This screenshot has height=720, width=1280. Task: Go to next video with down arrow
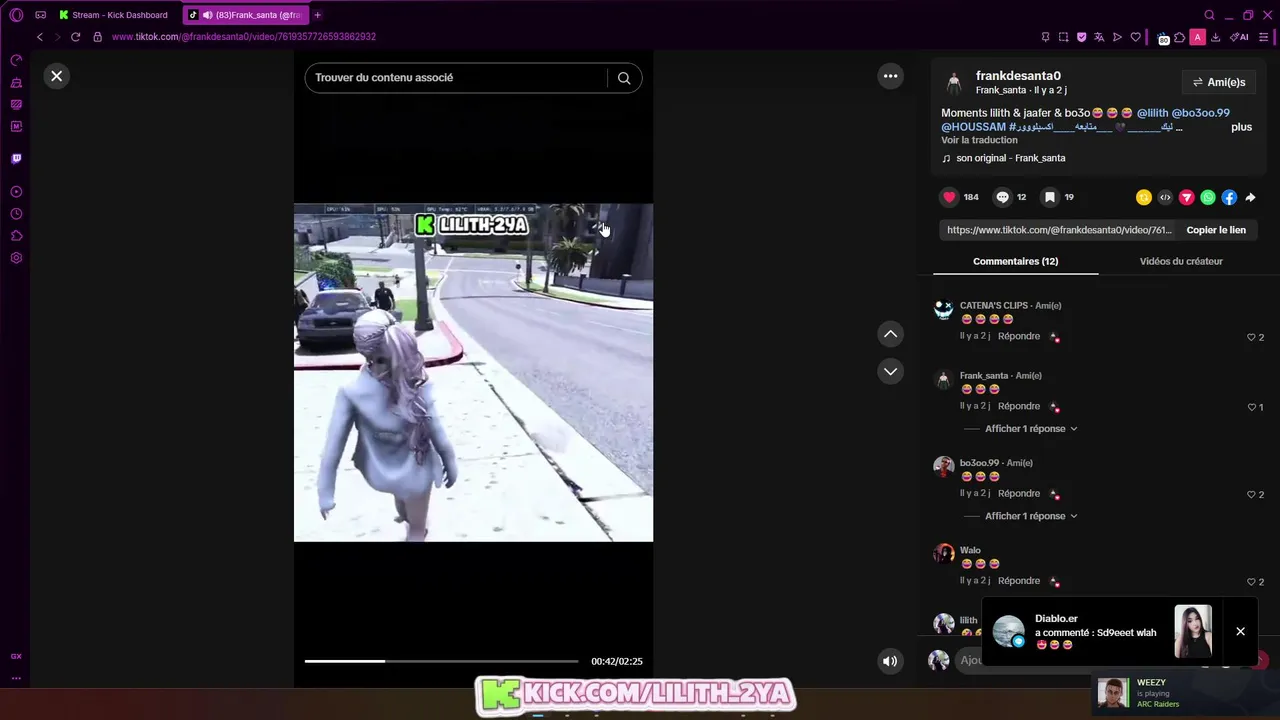point(890,371)
